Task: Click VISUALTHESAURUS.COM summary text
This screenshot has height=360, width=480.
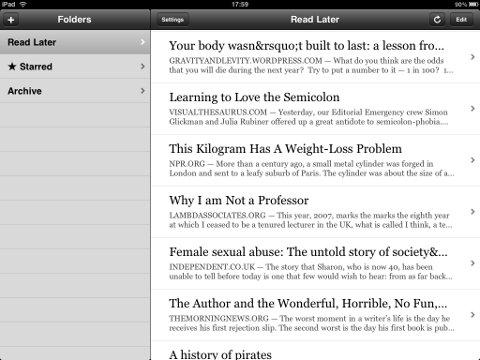Action: tap(308, 117)
